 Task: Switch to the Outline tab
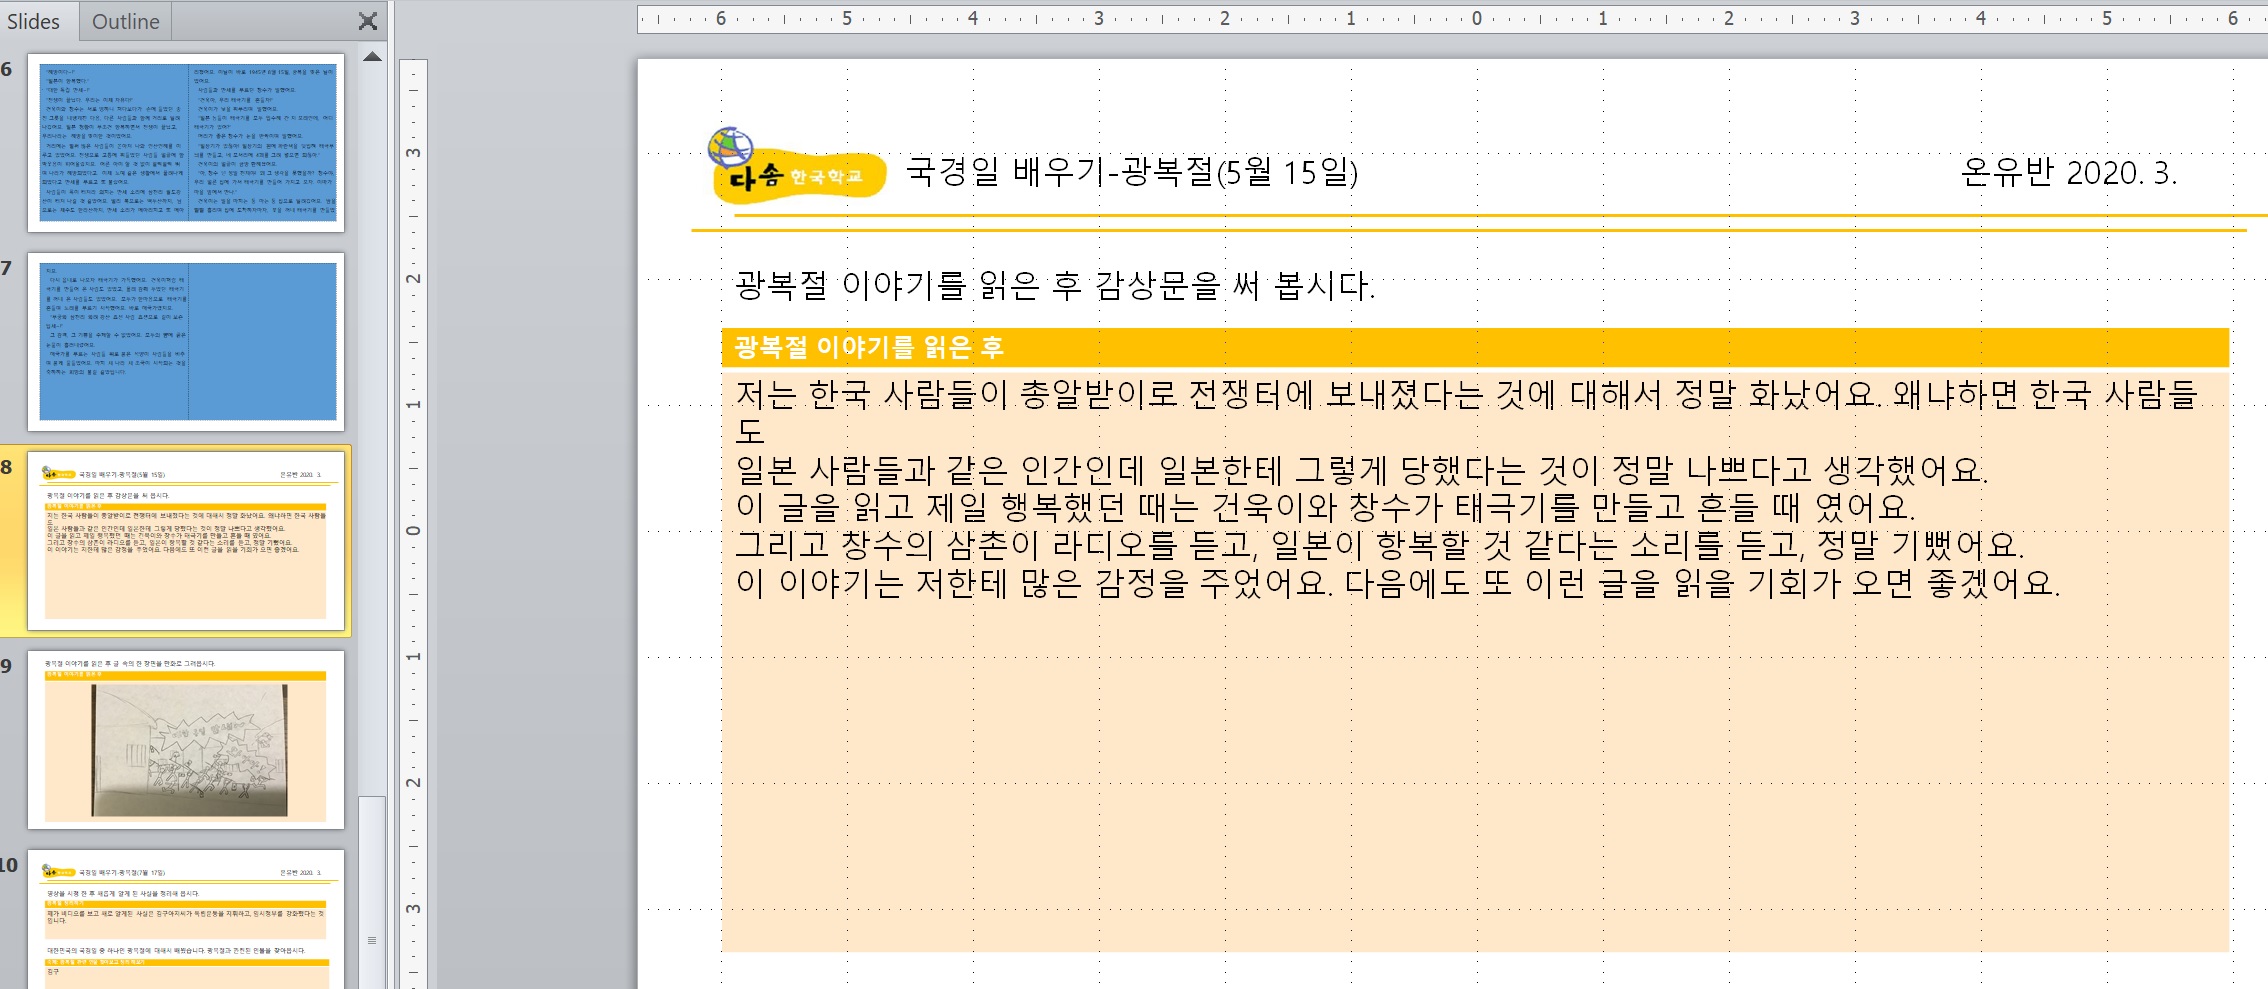pos(125,21)
